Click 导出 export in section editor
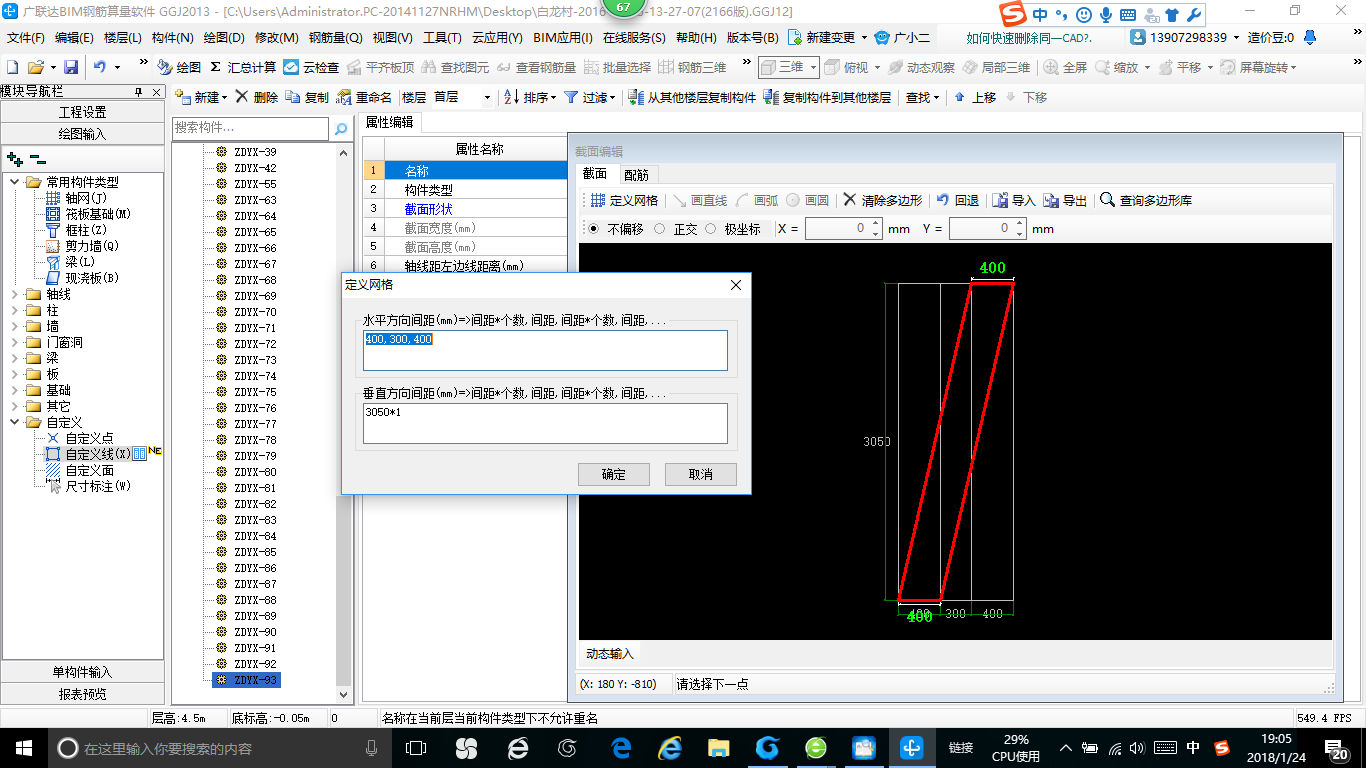 tap(1065, 200)
